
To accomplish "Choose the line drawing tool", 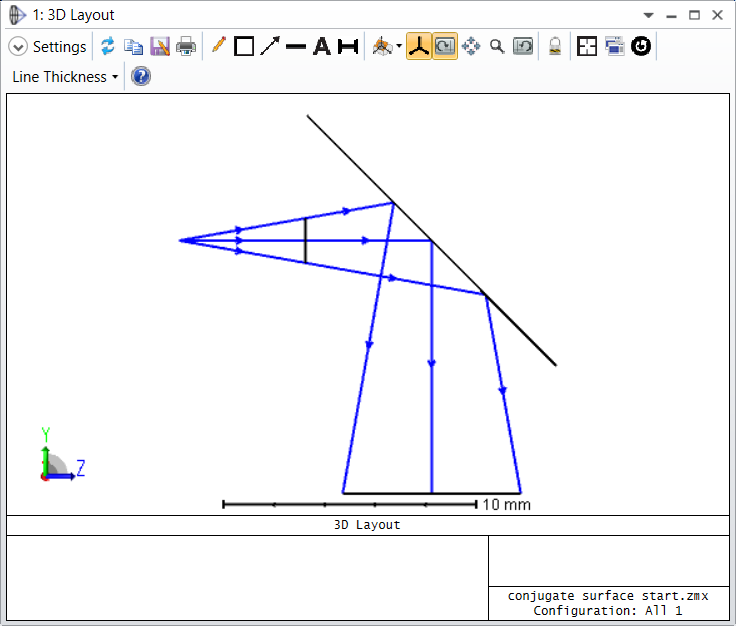I will (296, 46).
